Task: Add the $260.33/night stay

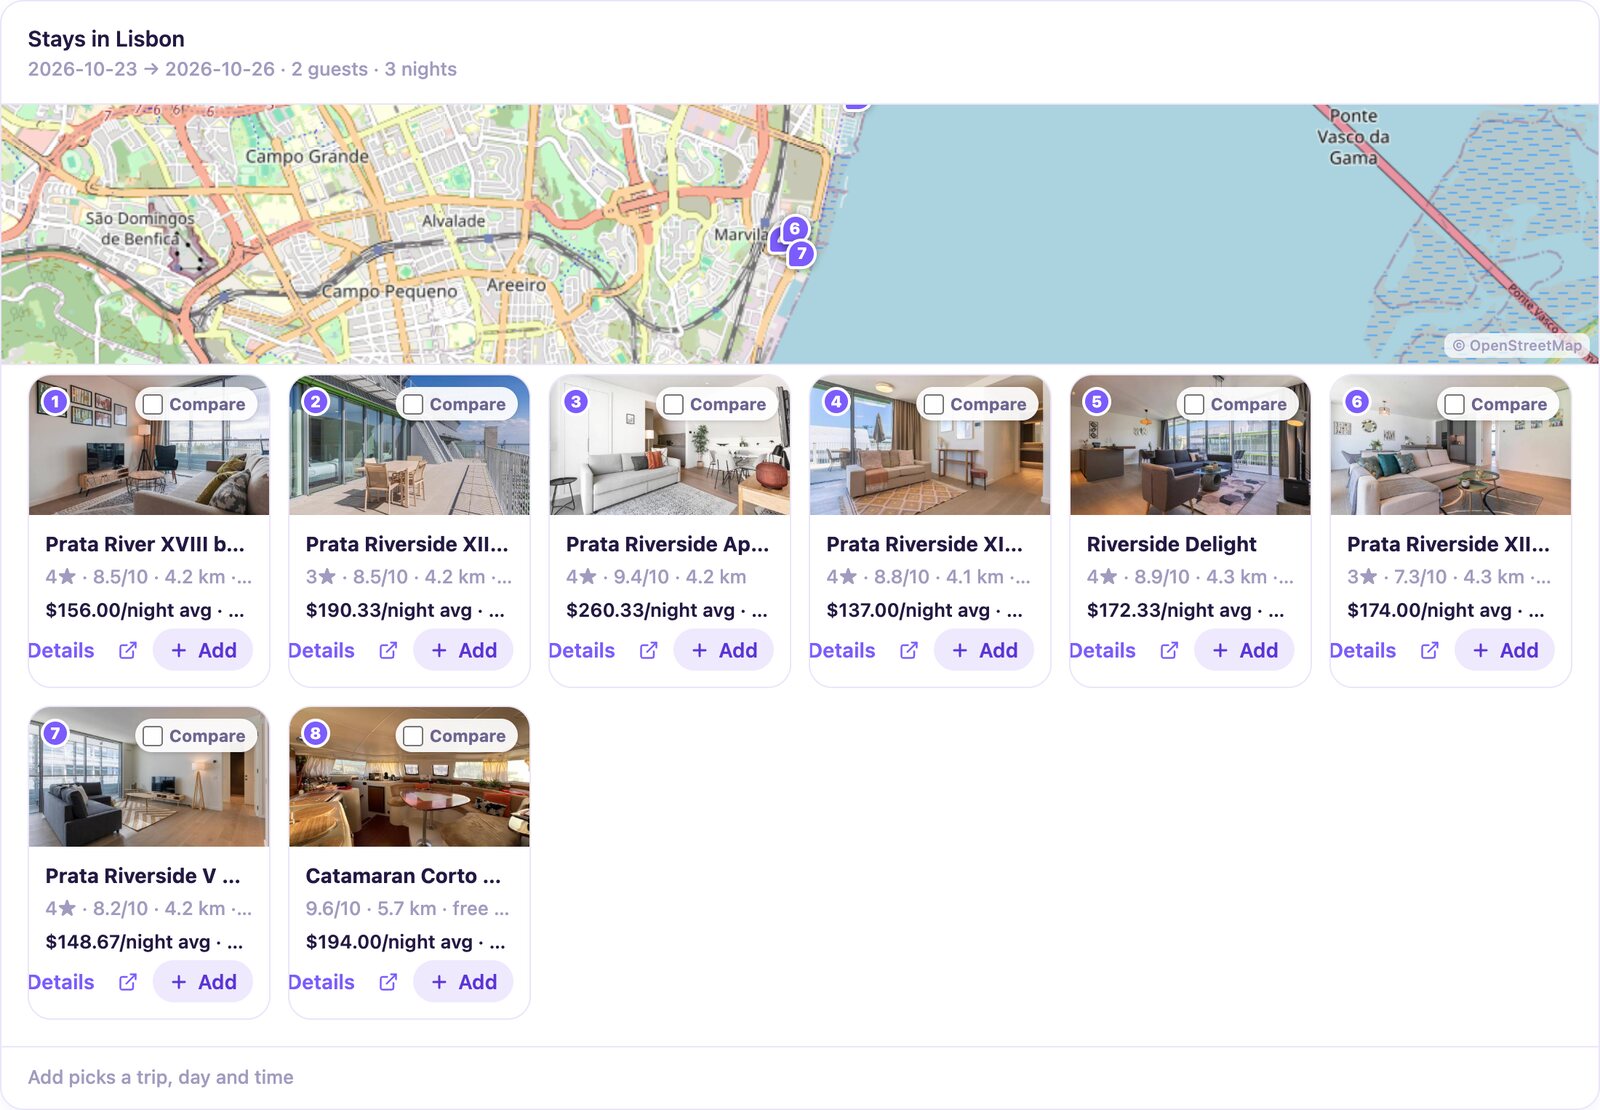Action: click(x=724, y=650)
